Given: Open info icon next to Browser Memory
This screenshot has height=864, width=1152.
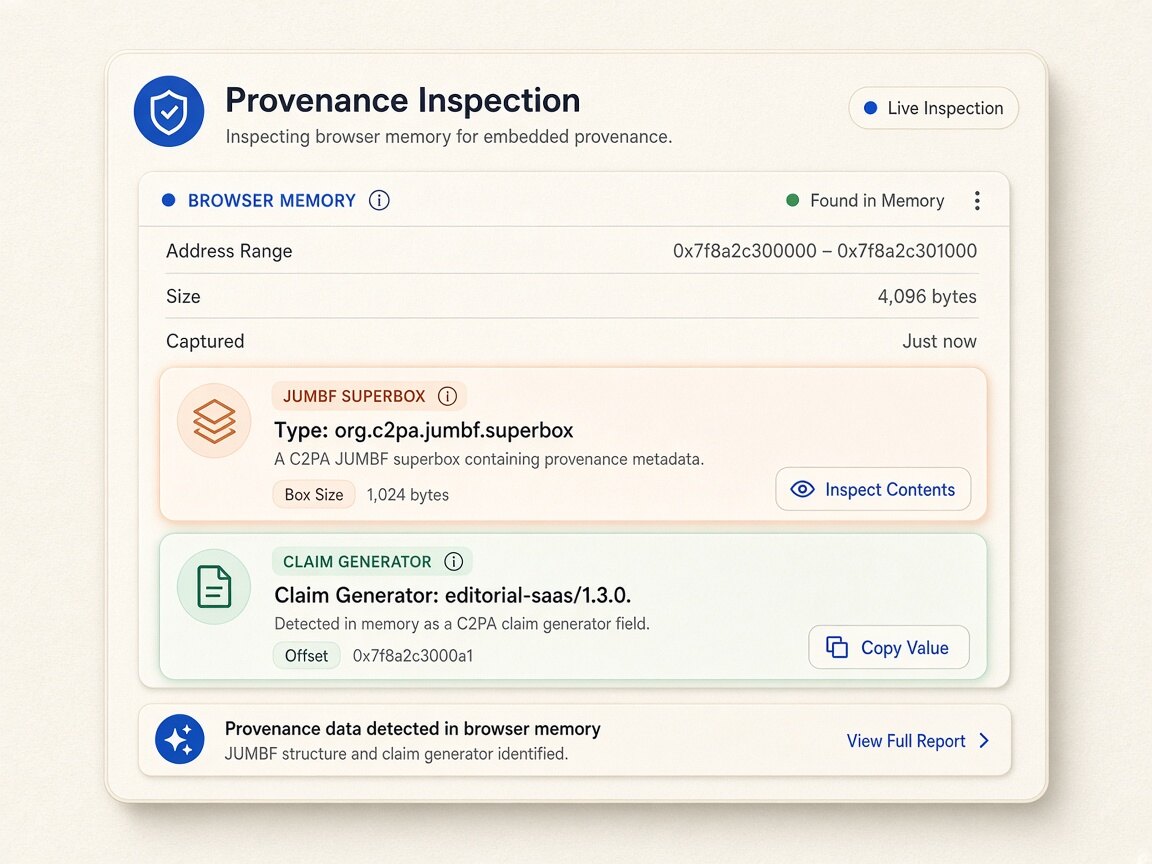Looking at the screenshot, I should 379,200.
